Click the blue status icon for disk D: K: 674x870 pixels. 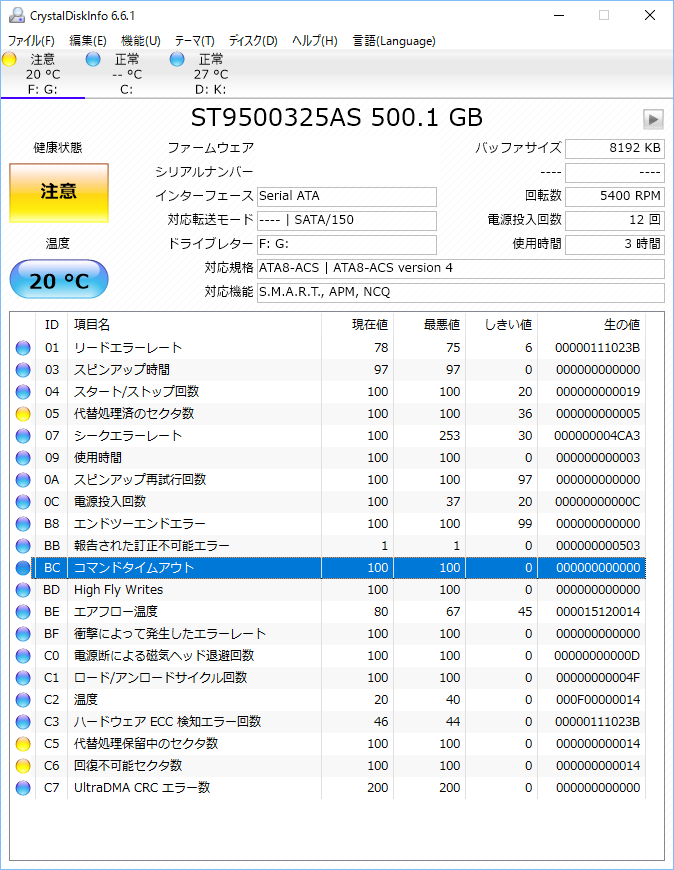point(177,59)
